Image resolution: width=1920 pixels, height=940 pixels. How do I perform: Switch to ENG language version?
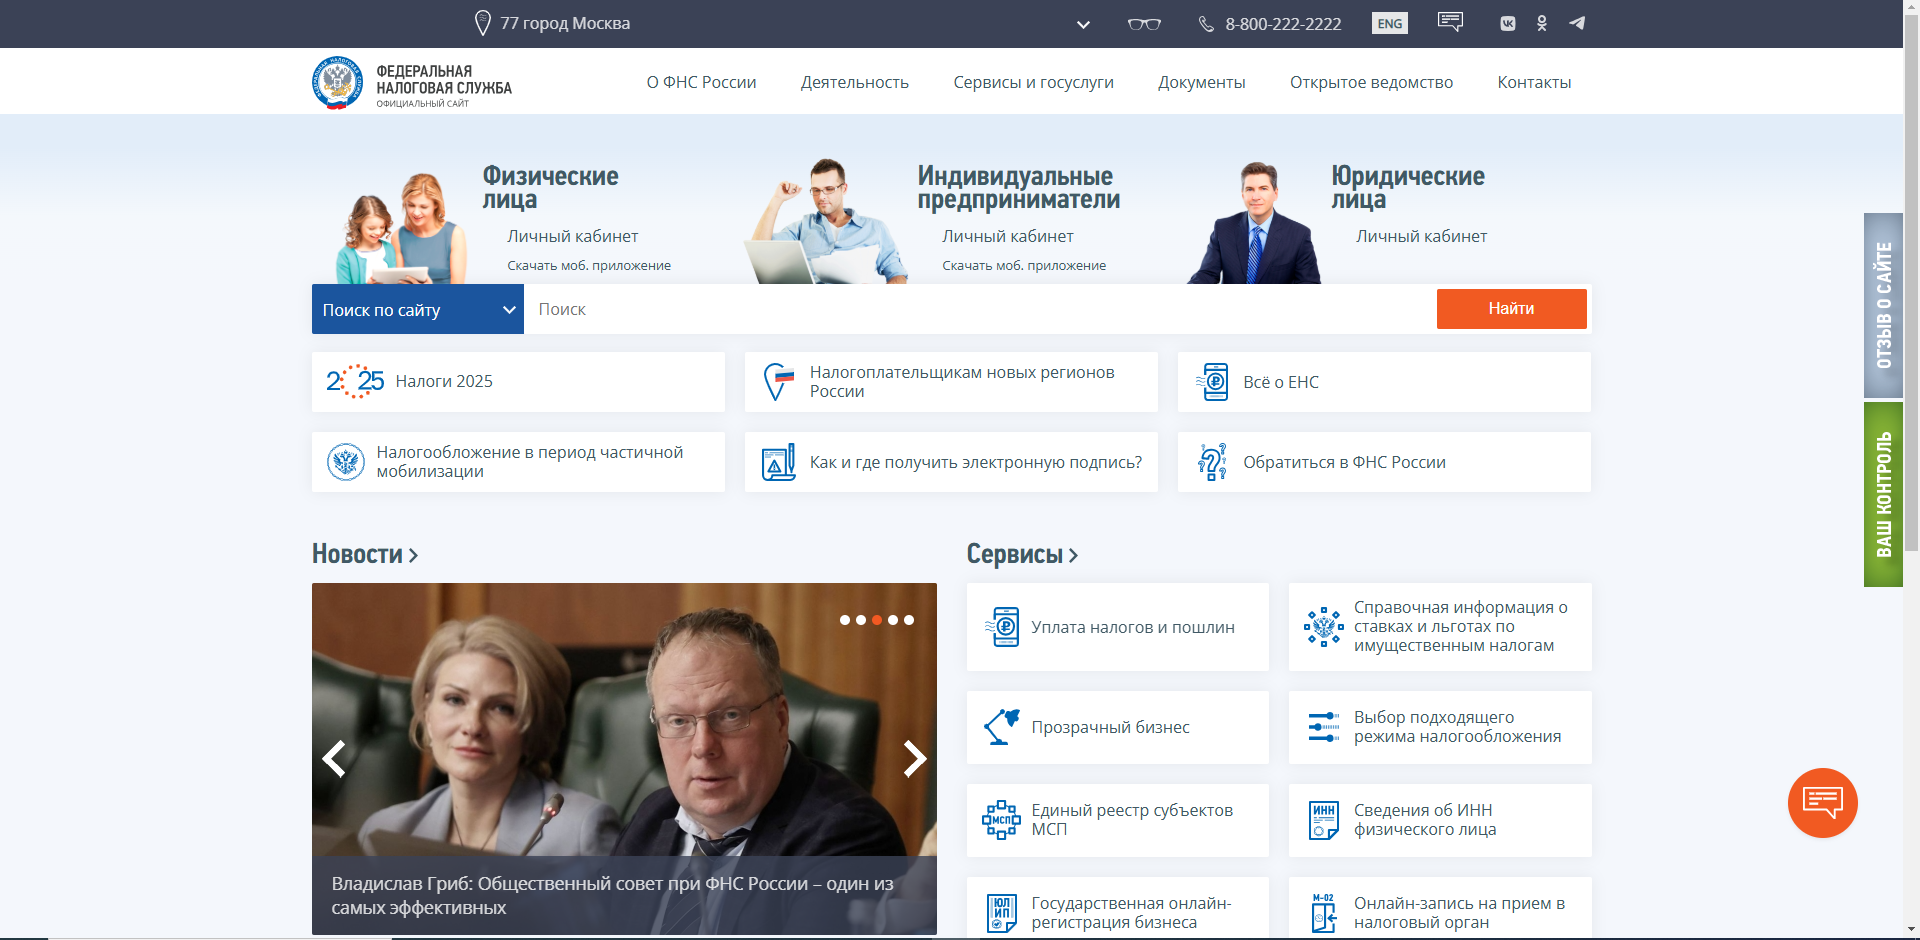point(1389,24)
